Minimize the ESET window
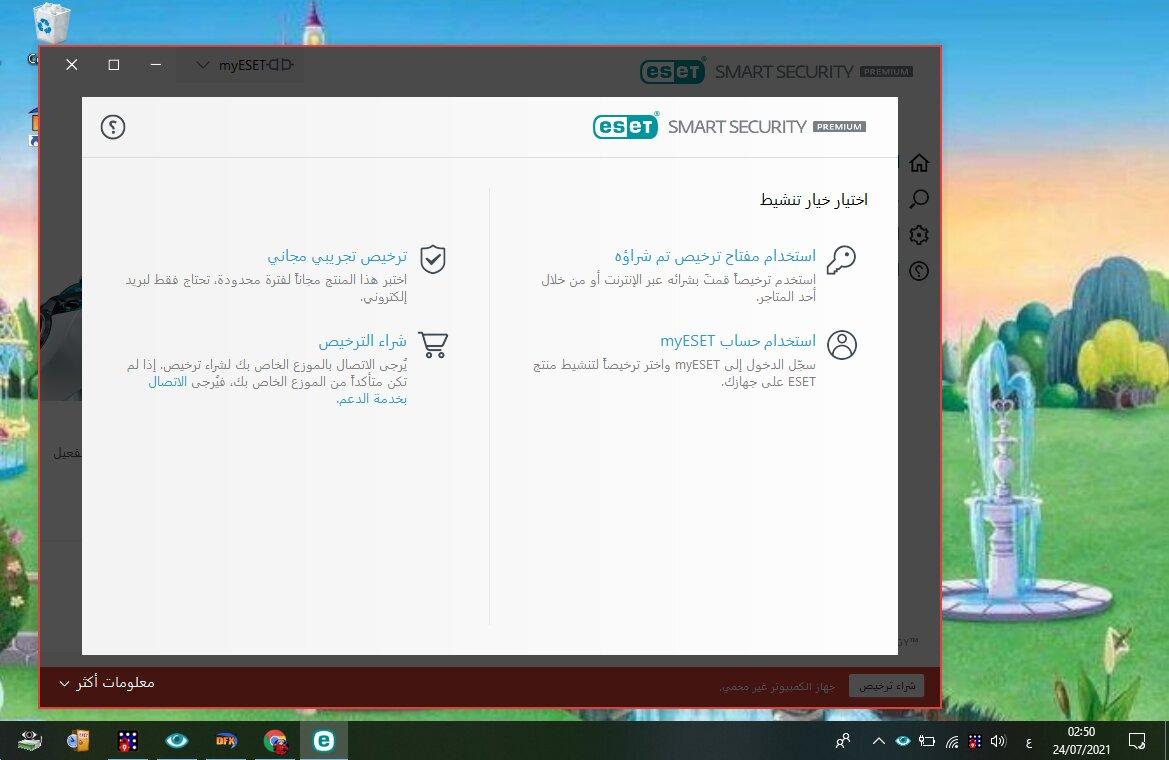Image resolution: width=1169 pixels, height=760 pixels. [155, 65]
